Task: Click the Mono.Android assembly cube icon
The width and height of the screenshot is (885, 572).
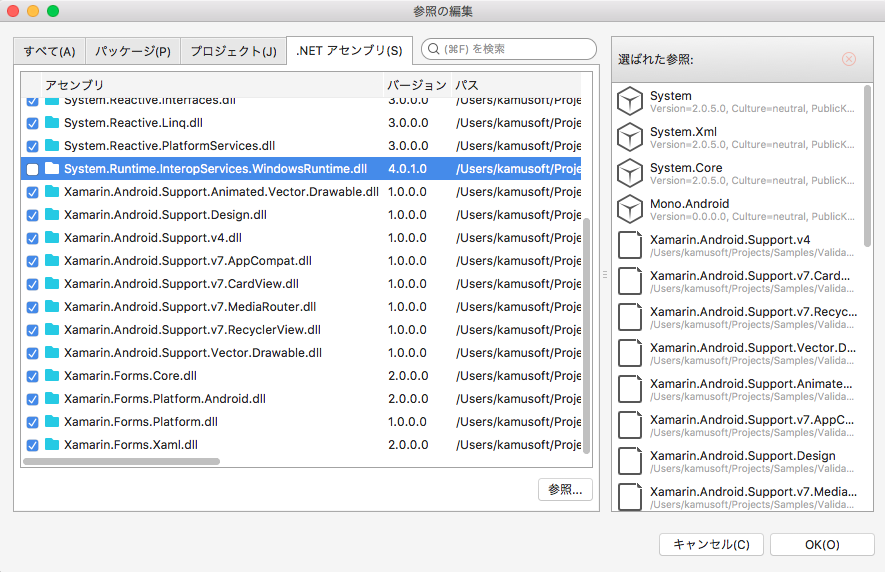Action: point(629,209)
